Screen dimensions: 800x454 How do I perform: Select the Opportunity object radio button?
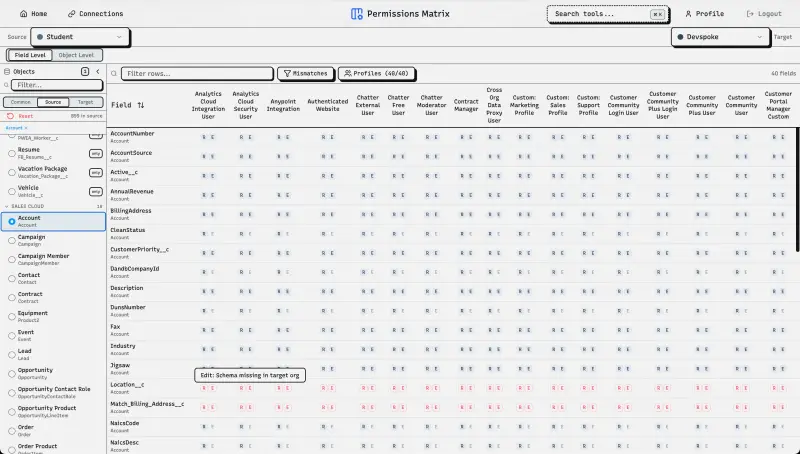[12, 373]
